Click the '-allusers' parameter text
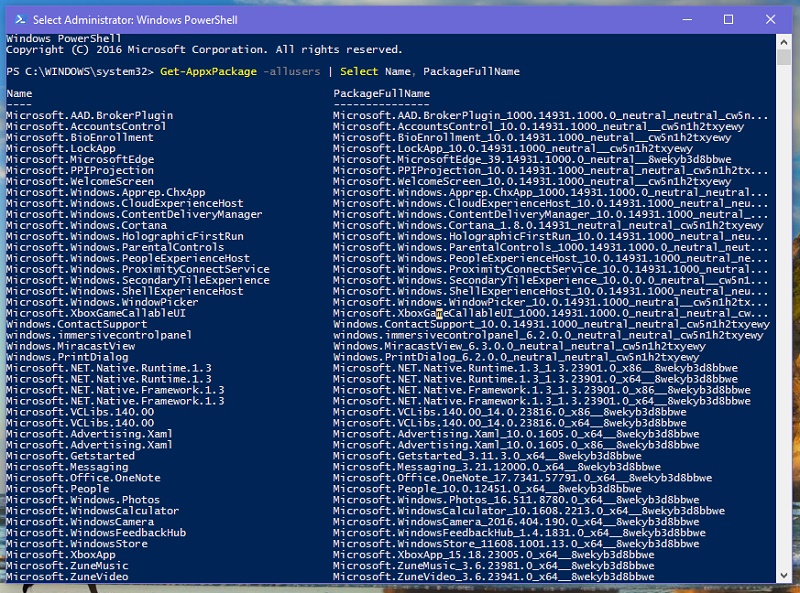 (291, 71)
